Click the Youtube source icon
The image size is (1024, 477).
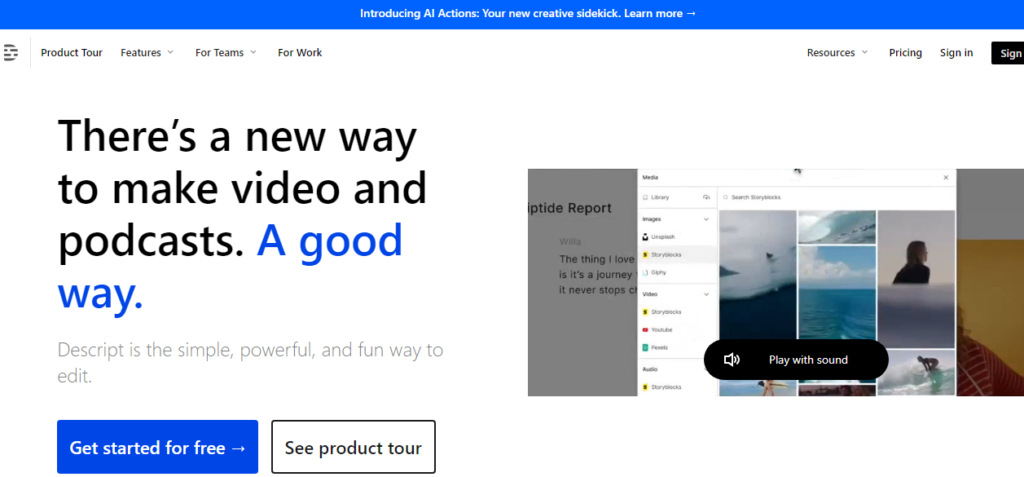point(645,330)
